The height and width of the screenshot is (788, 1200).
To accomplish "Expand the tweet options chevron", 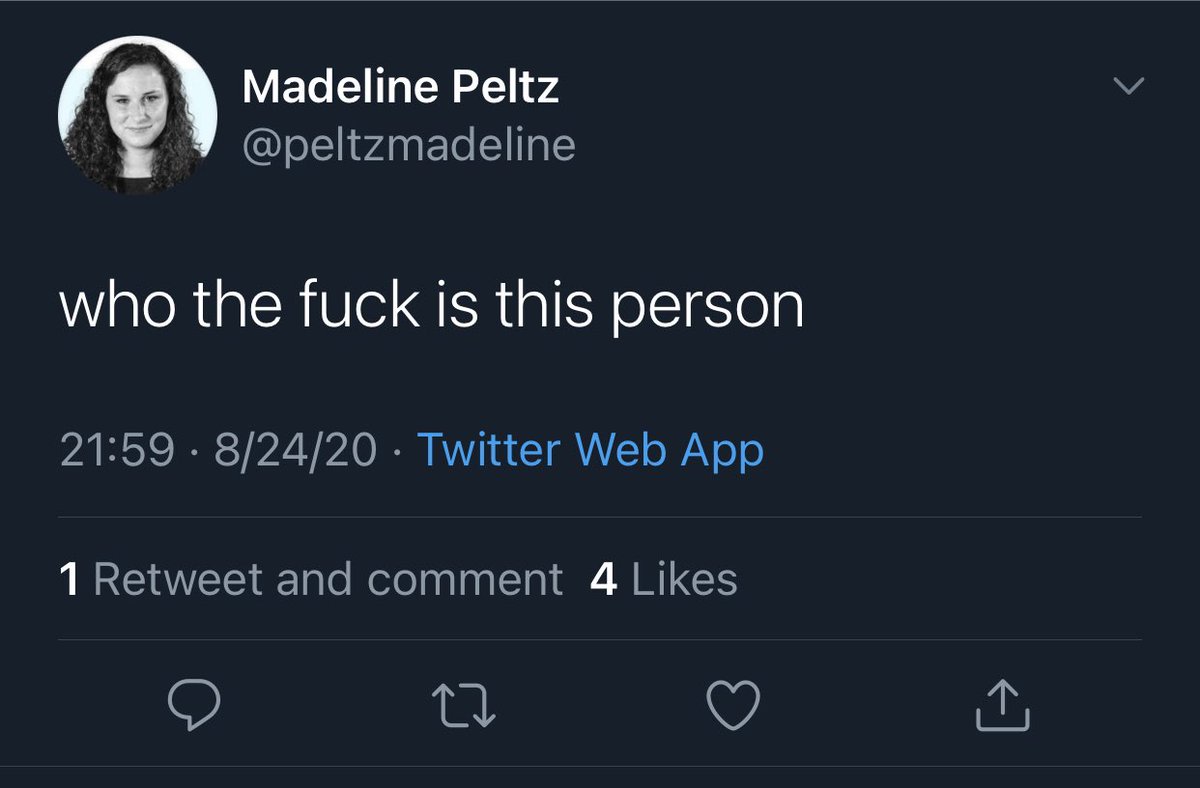I will pos(1128,88).
